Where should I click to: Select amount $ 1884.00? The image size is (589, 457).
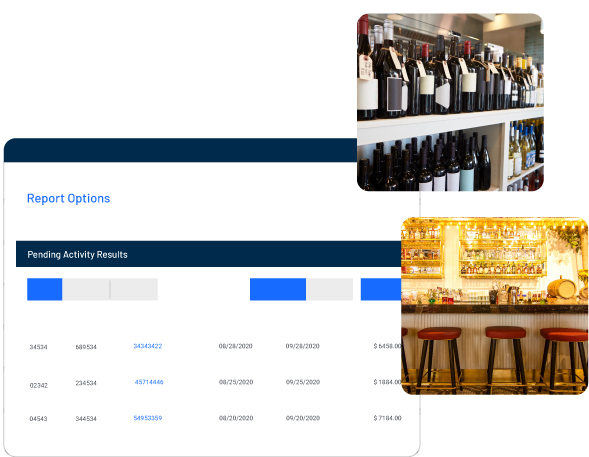[387, 382]
